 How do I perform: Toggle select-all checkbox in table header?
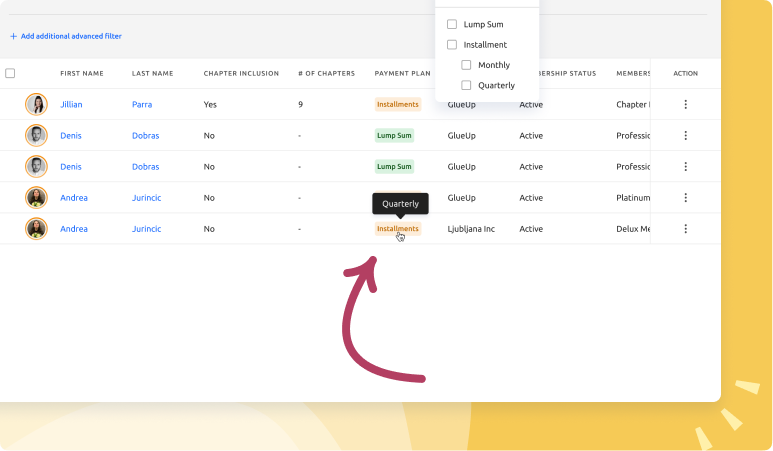pos(10,73)
